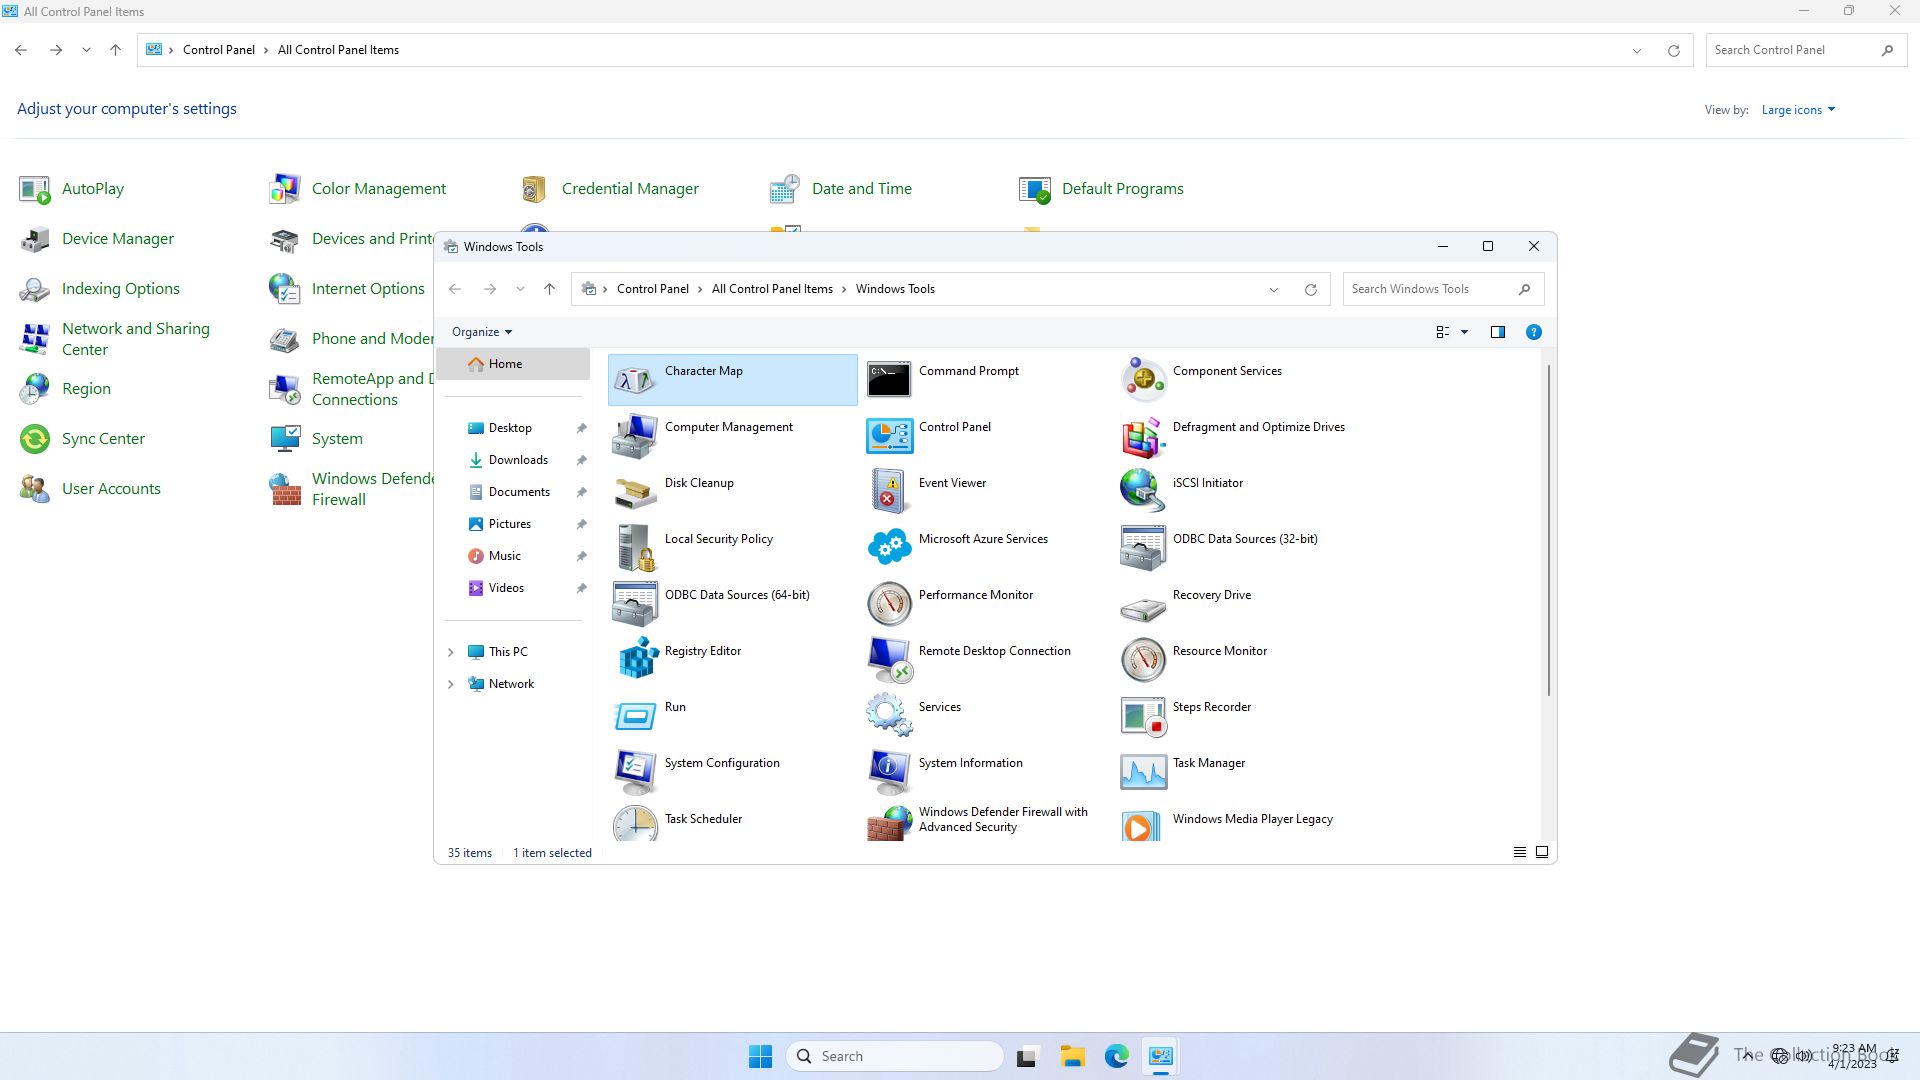1920x1080 pixels.
Task: Switch to details view in status bar
Action: click(x=1519, y=852)
